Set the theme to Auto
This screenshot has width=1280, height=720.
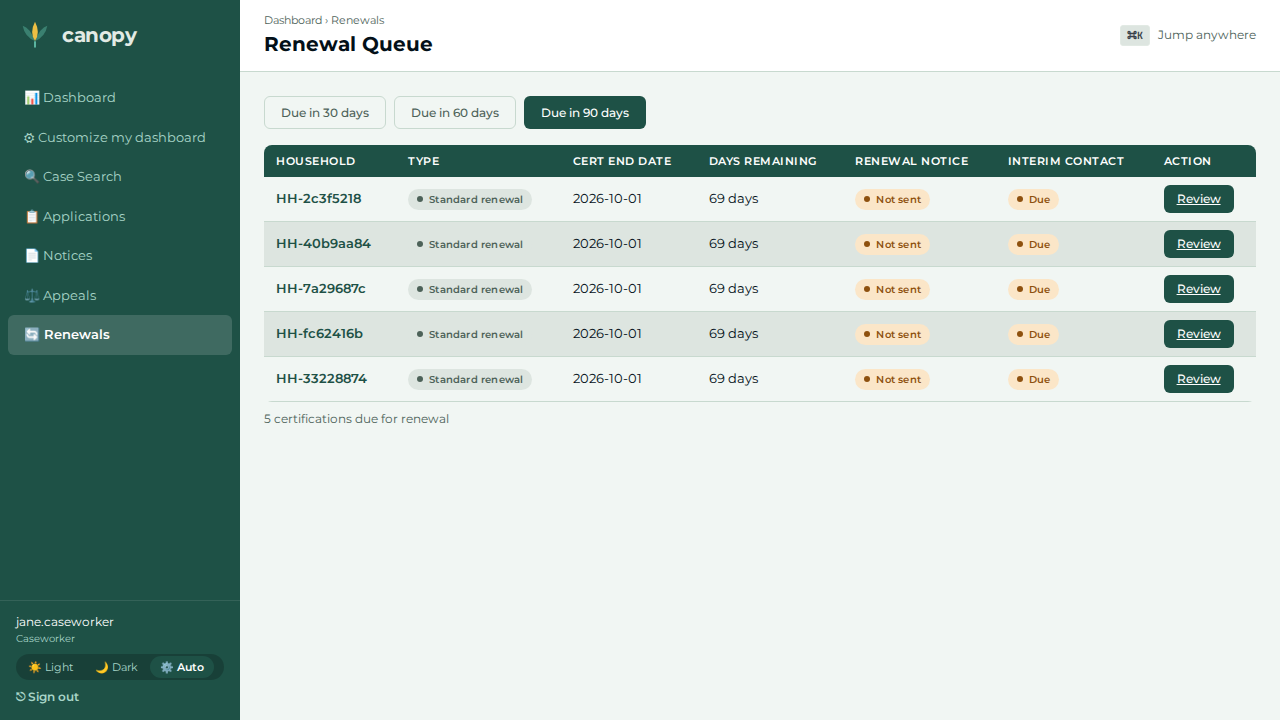point(182,667)
